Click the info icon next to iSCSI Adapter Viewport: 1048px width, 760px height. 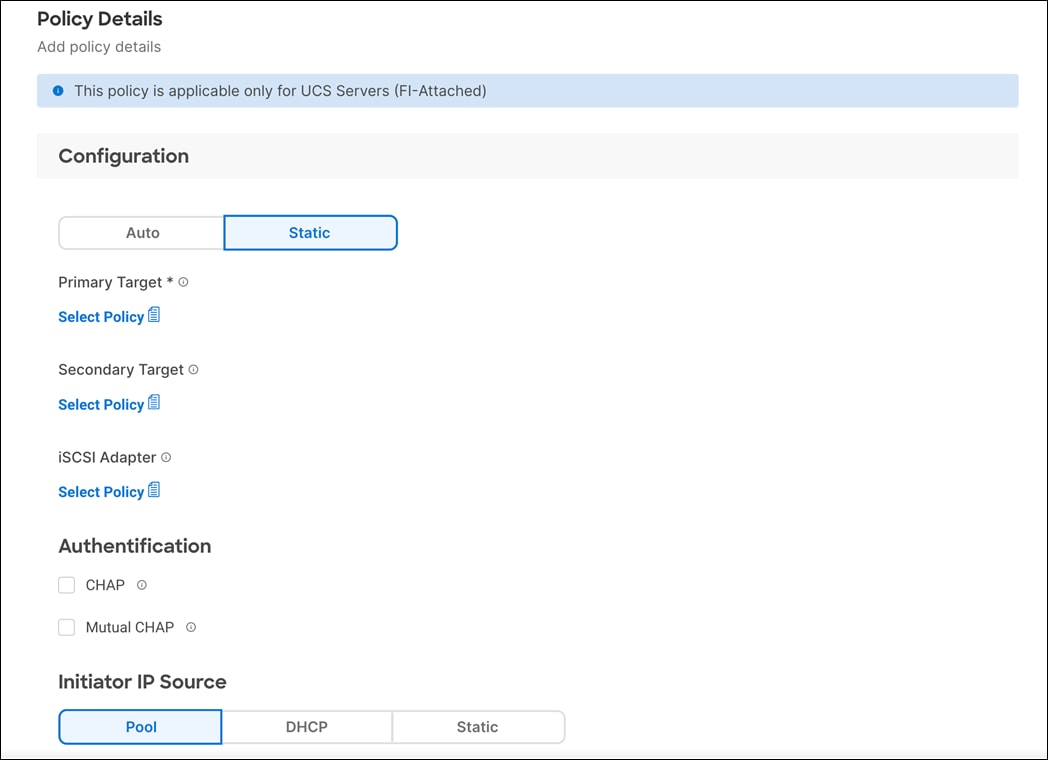[x=167, y=457]
